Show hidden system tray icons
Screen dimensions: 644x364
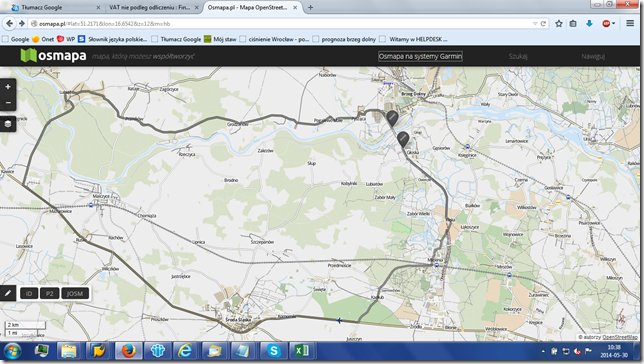[x=543, y=352]
